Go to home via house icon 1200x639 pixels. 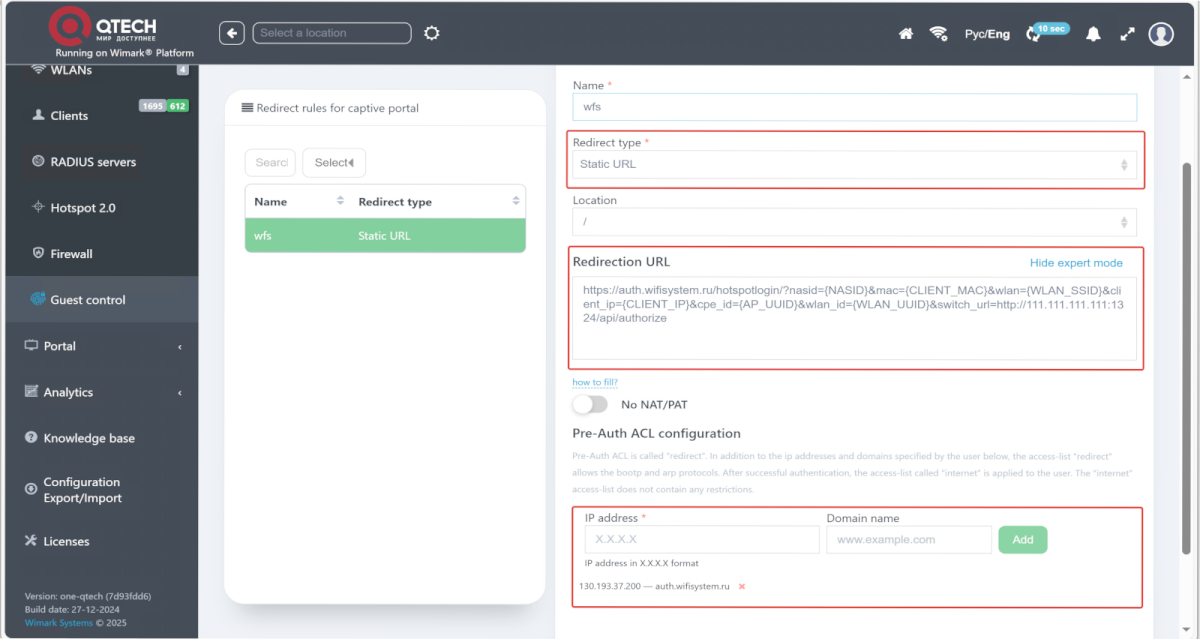coord(906,34)
